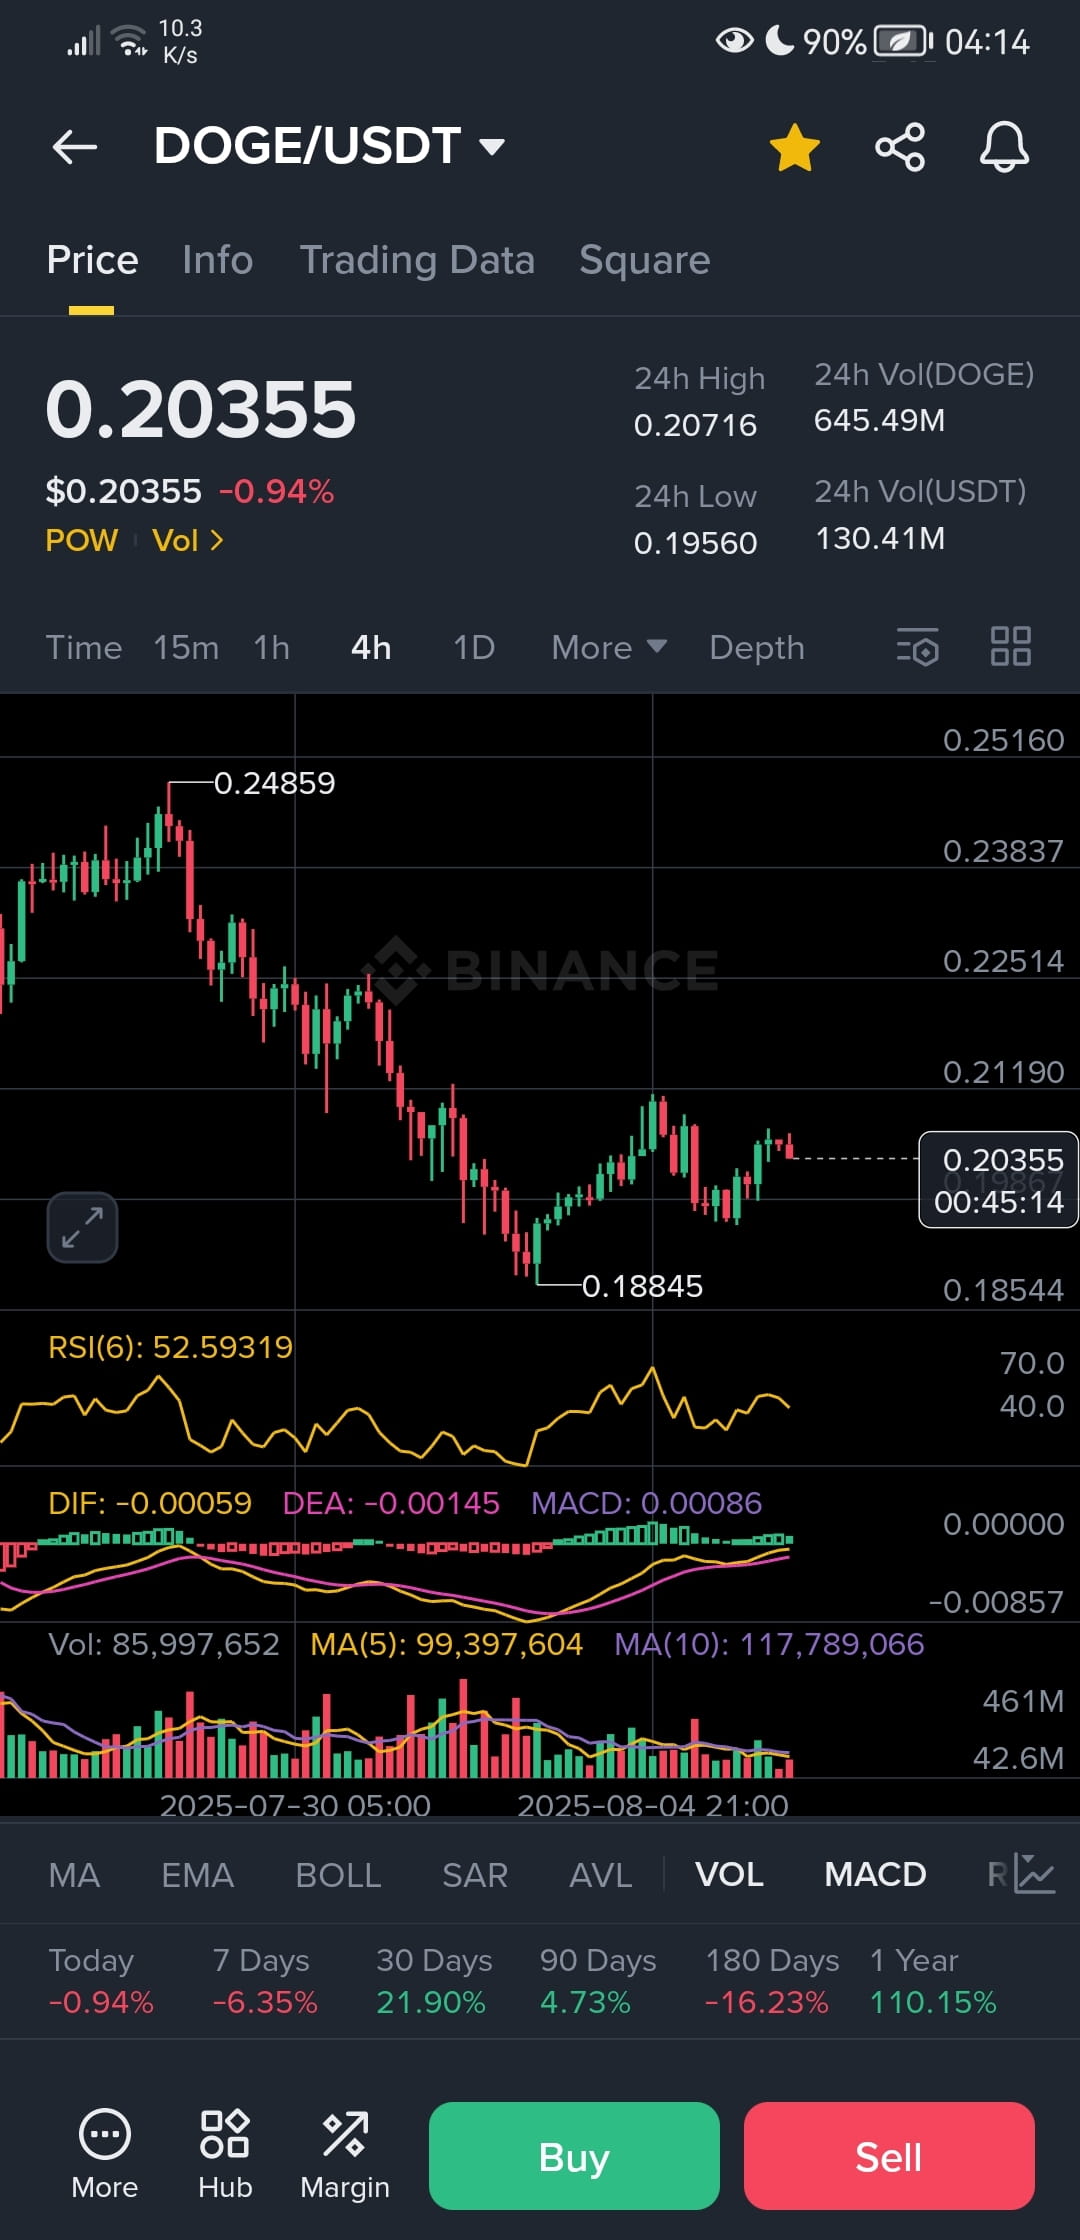Click the 24h Low value 0.19560
1080x2240 pixels.
click(x=695, y=543)
